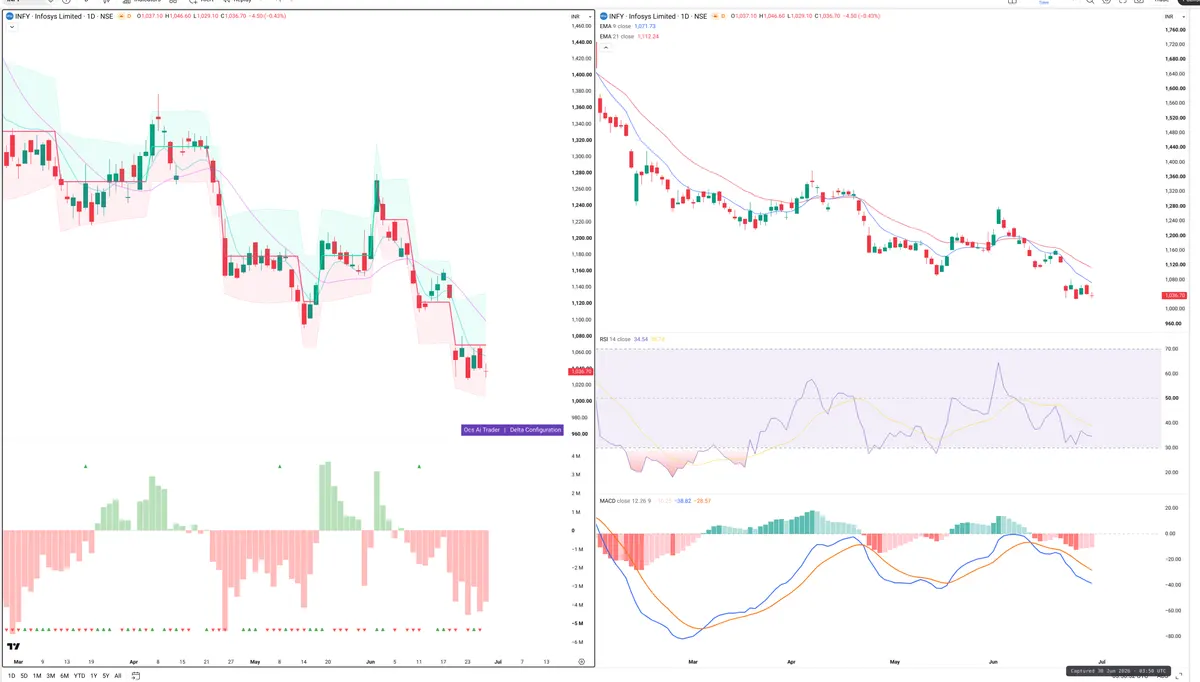Click the 4 M label on the volume delta axis
The width and height of the screenshot is (1200, 682).
(577, 456)
